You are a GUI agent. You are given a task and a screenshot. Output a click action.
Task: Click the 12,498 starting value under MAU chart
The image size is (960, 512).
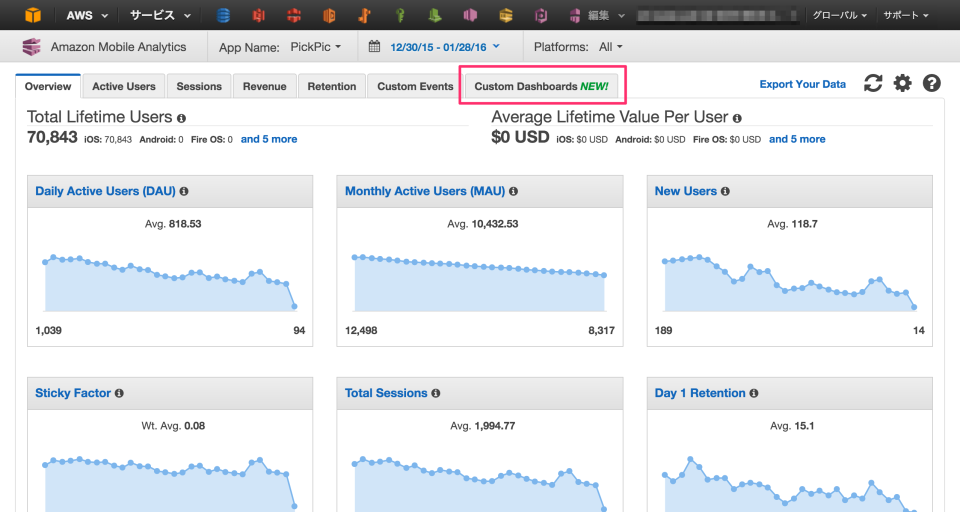(x=361, y=331)
